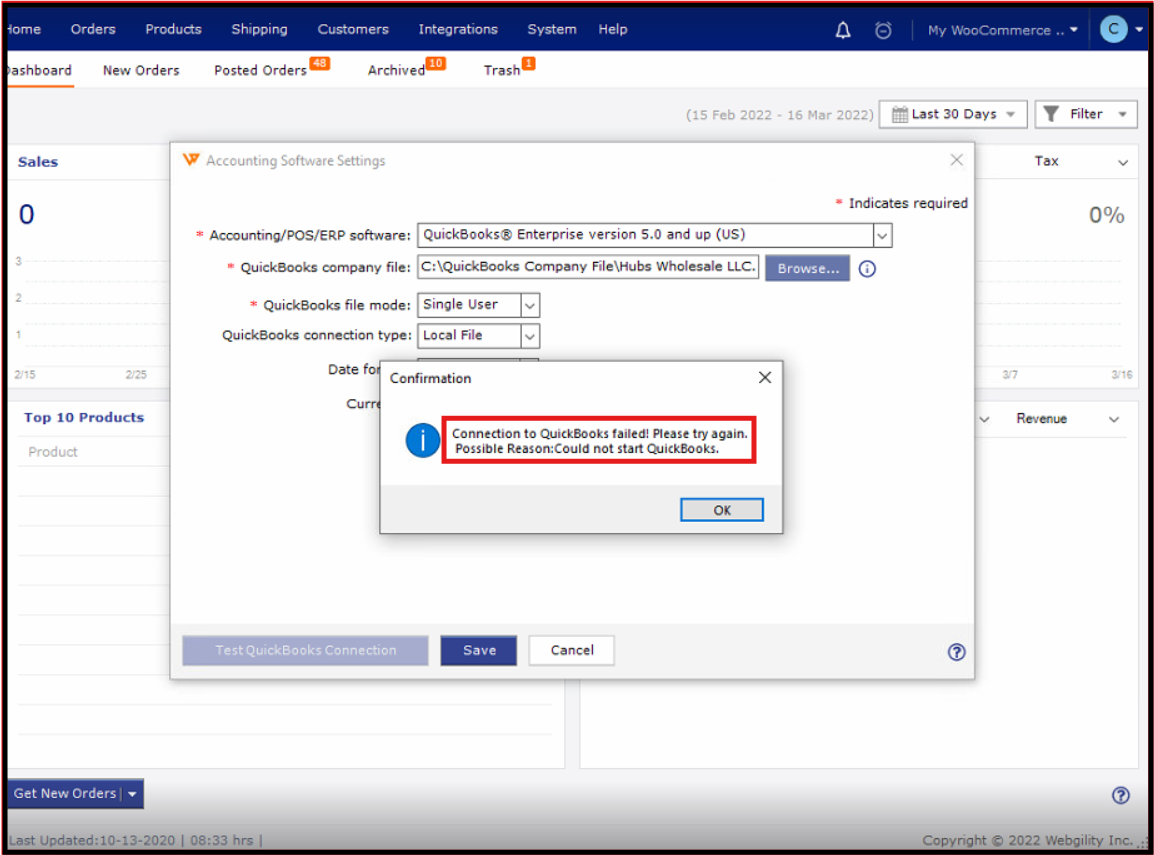Click the calendar icon on Last 30 Days
1154x855 pixels.
[x=899, y=115]
